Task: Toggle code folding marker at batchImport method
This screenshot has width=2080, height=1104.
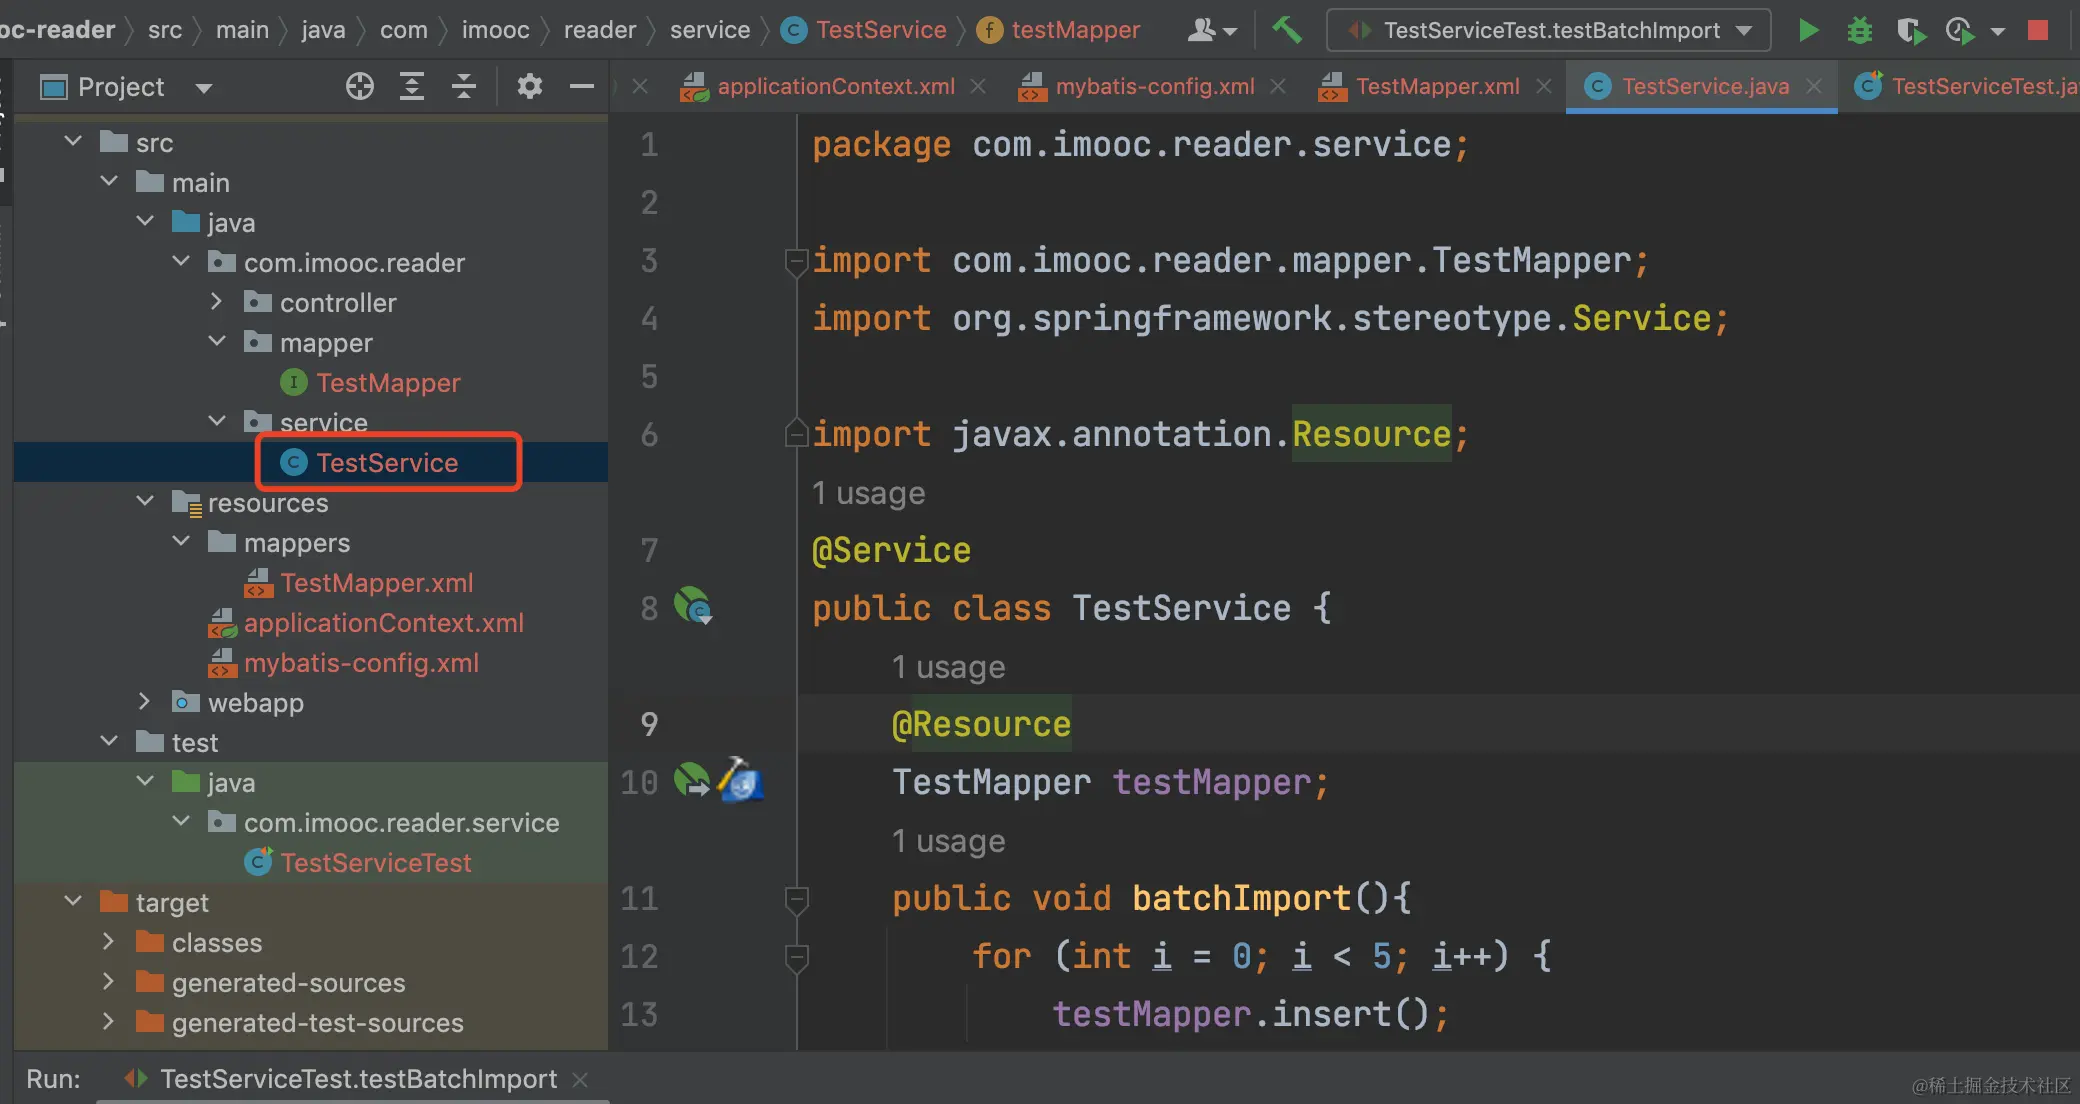Action: pos(796,899)
